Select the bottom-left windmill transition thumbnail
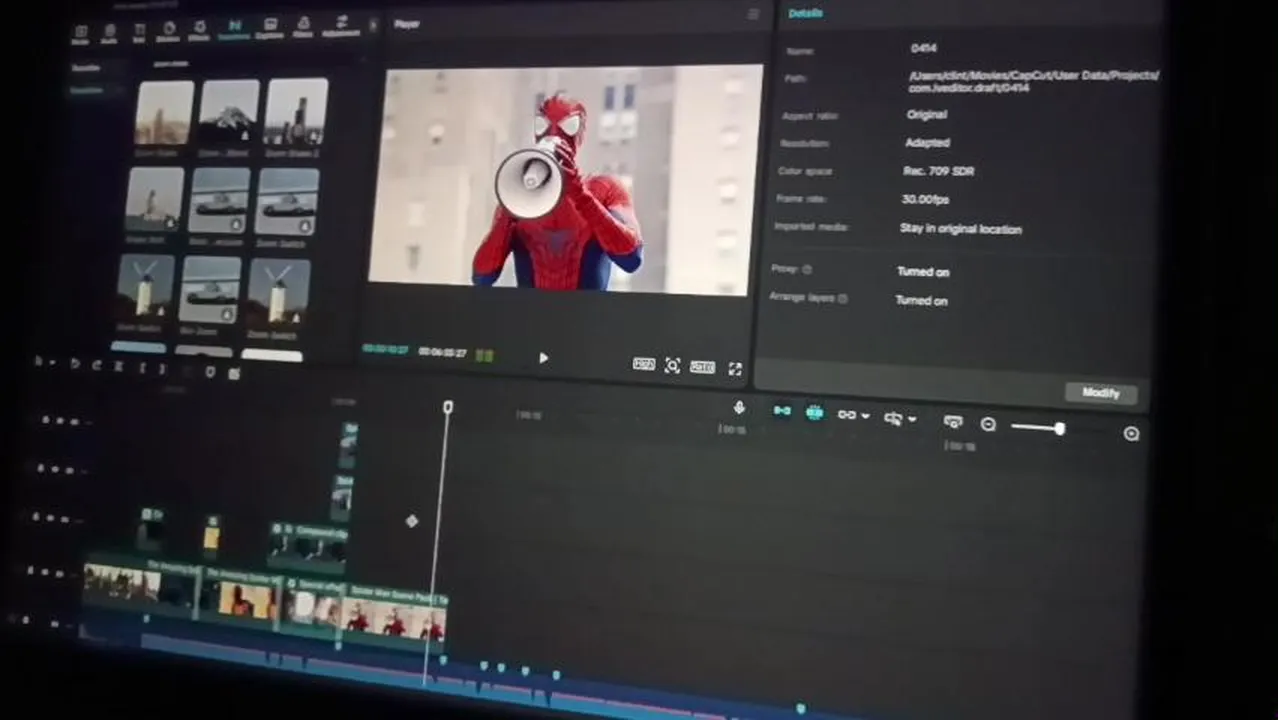1278x720 pixels. 145,286
